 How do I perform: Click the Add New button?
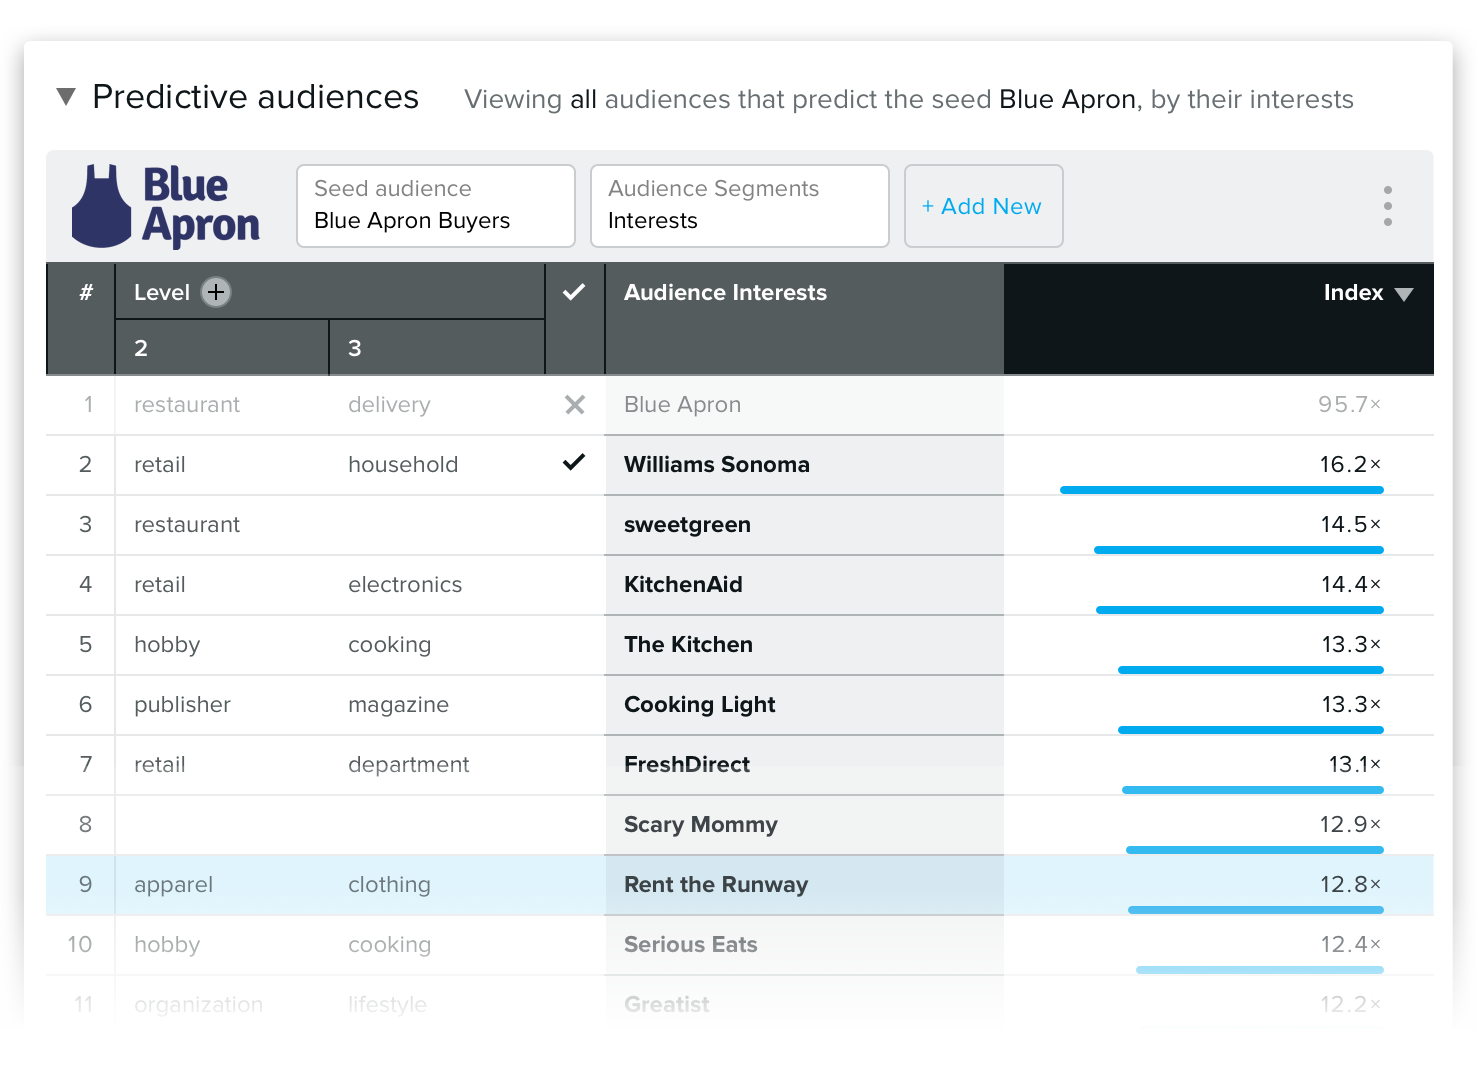[x=983, y=206]
